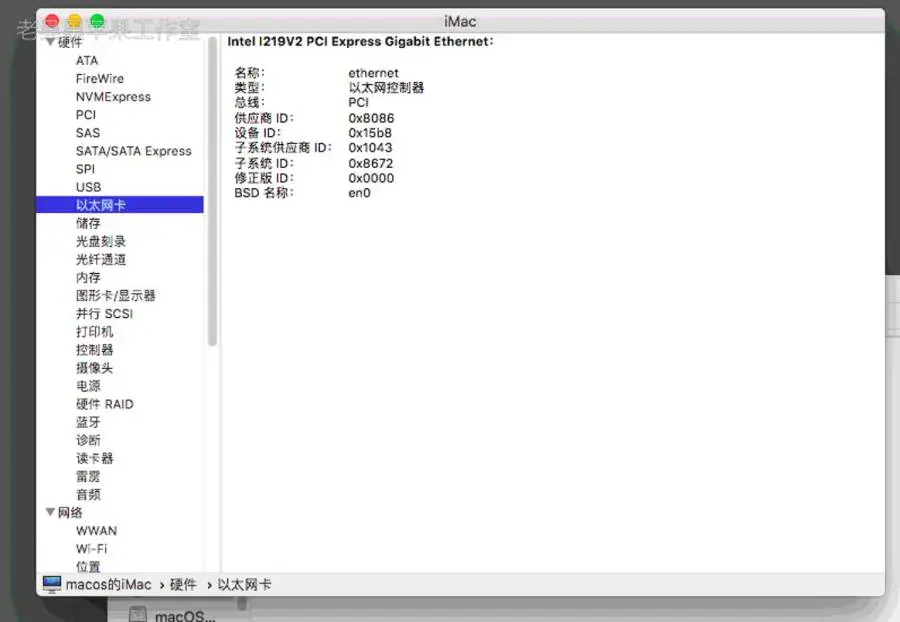This screenshot has height=622, width=900.
Task: Select 打印机 printers entry
Action: tap(95, 332)
